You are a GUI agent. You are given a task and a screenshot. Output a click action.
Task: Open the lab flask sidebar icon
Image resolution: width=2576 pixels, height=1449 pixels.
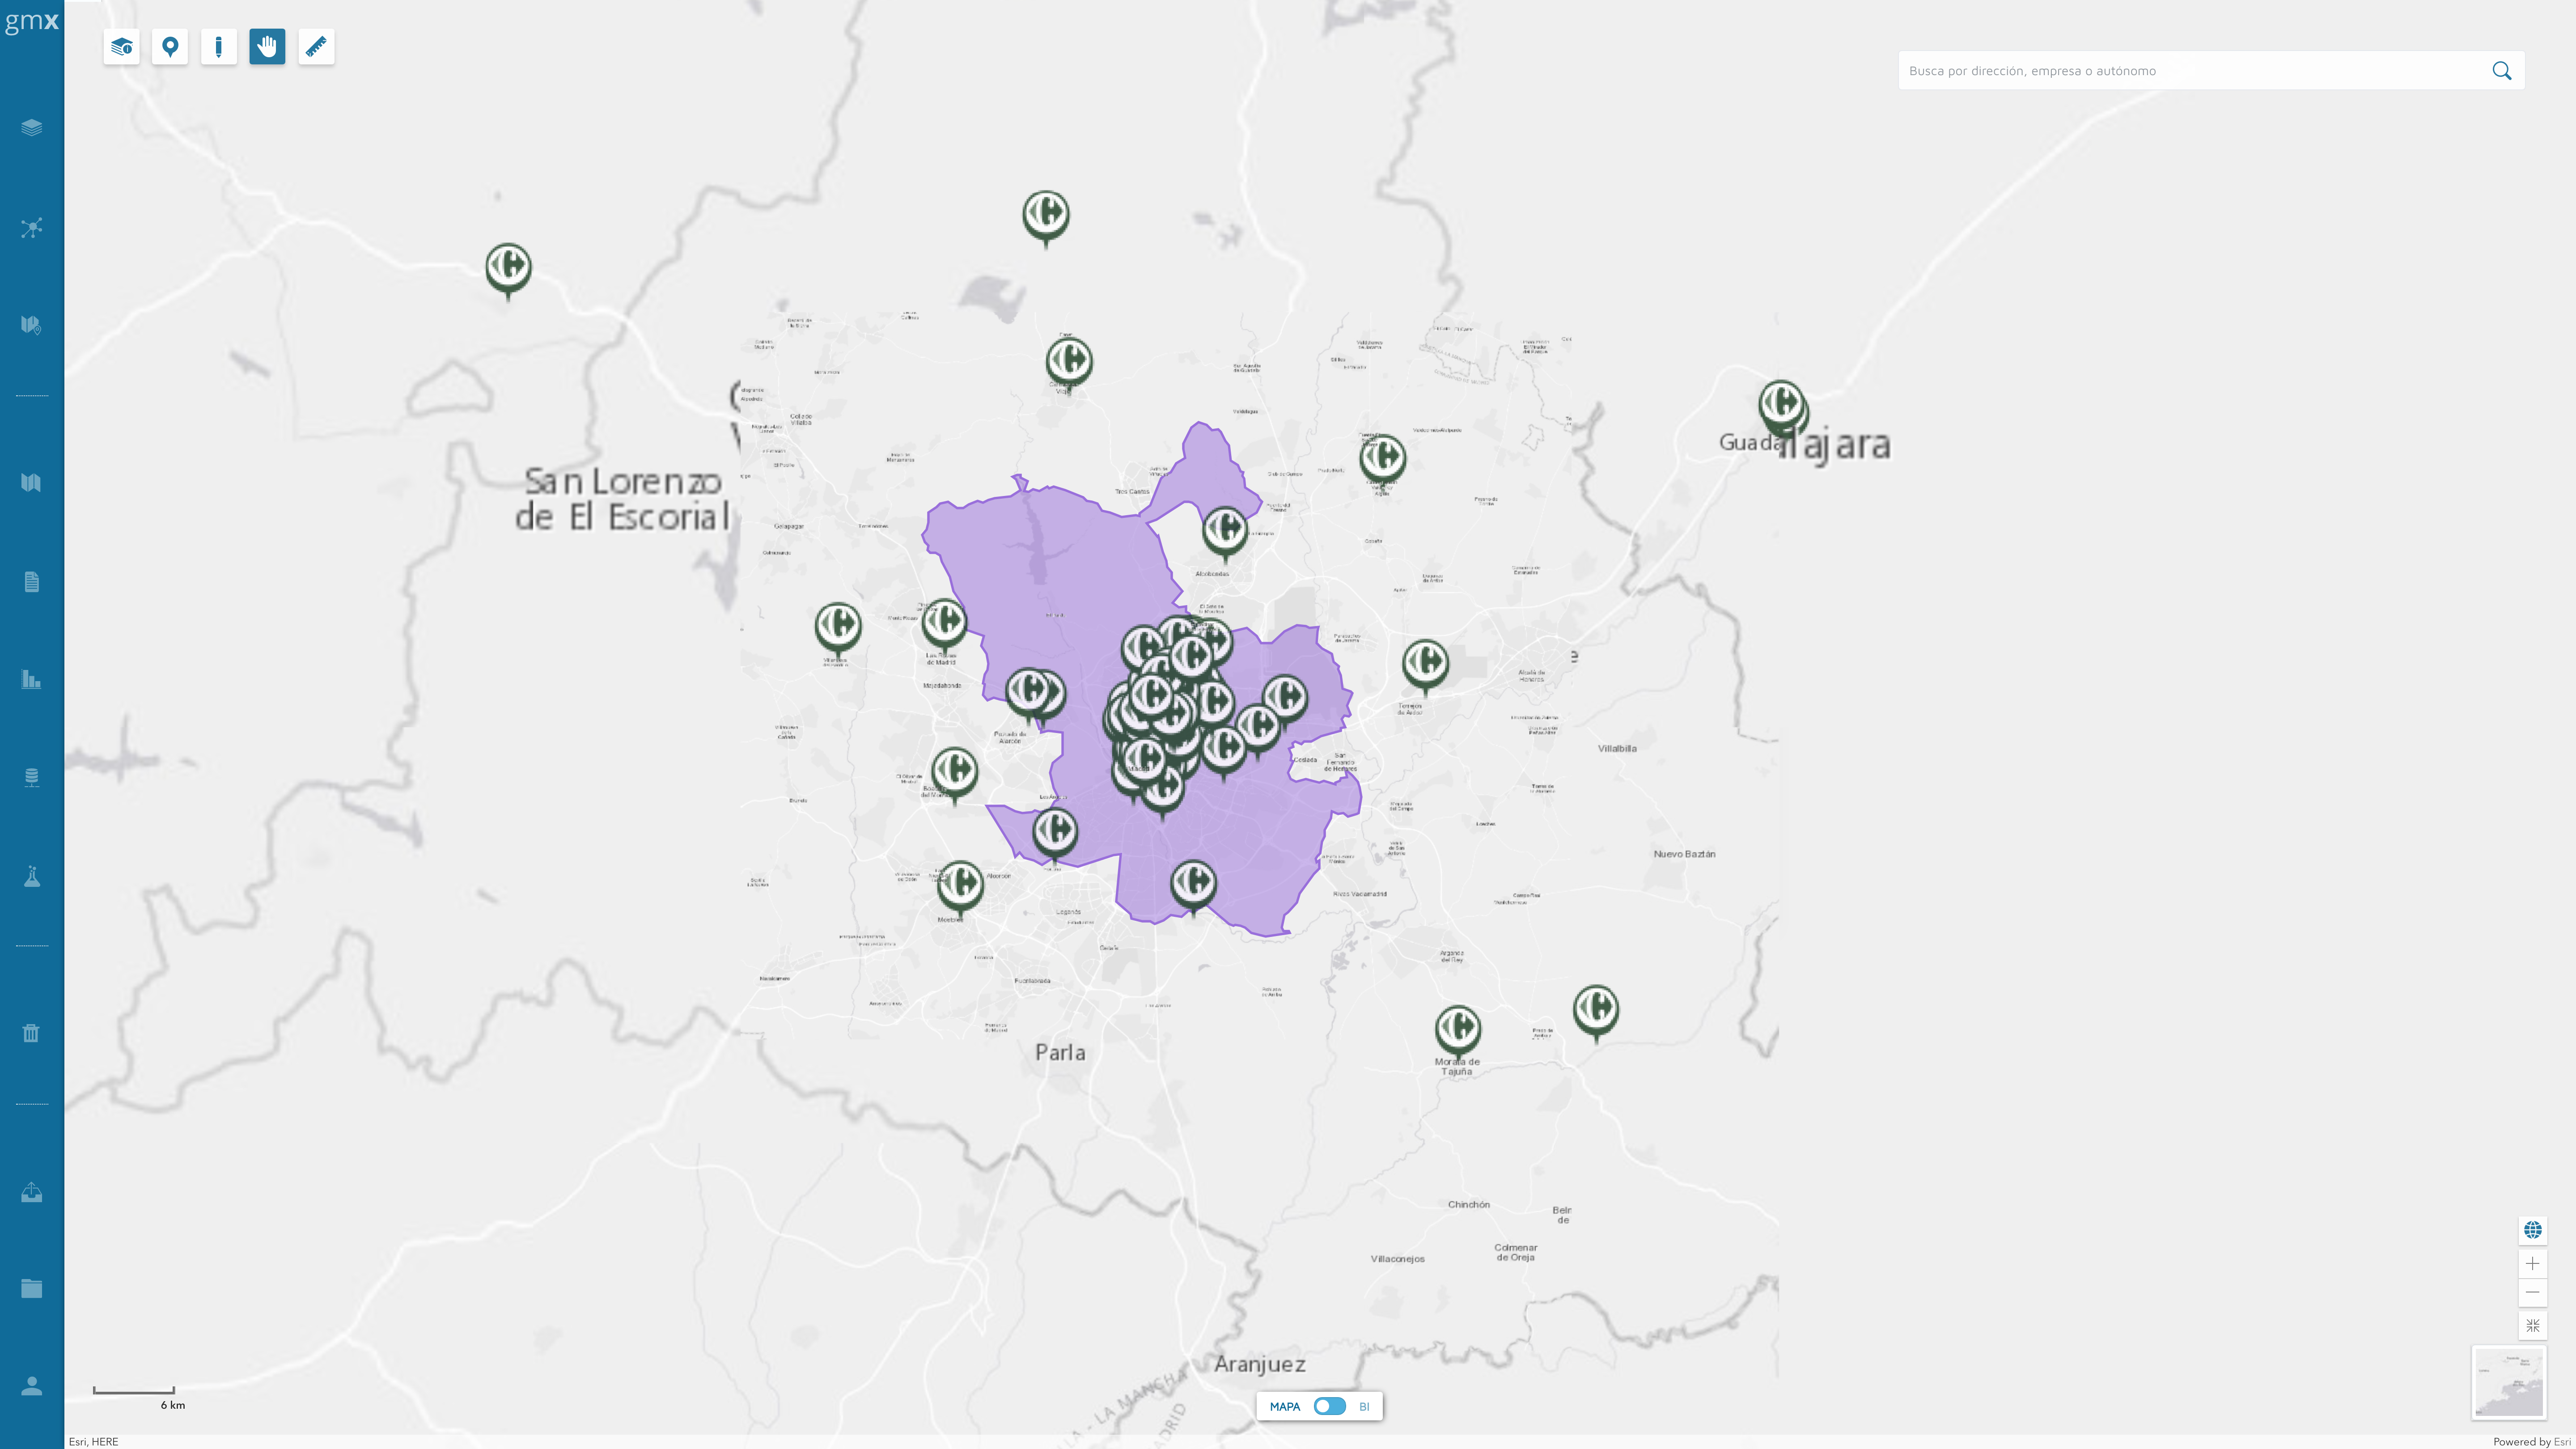coord(31,877)
